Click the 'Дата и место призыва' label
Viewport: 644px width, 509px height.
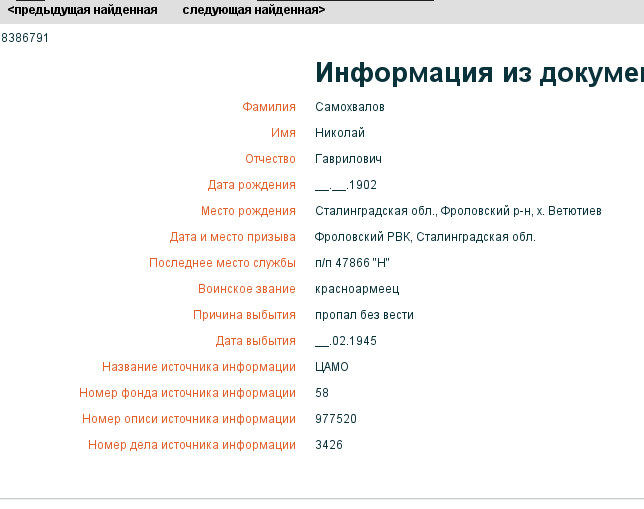[x=233, y=237]
